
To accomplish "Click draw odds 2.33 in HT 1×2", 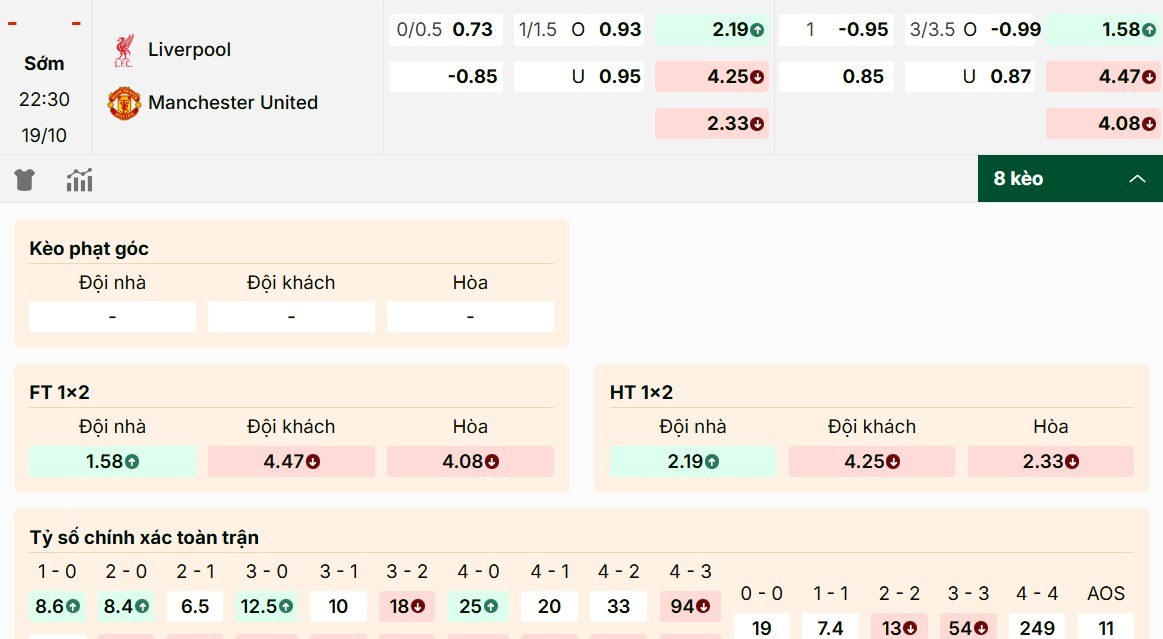I will (1050, 461).
